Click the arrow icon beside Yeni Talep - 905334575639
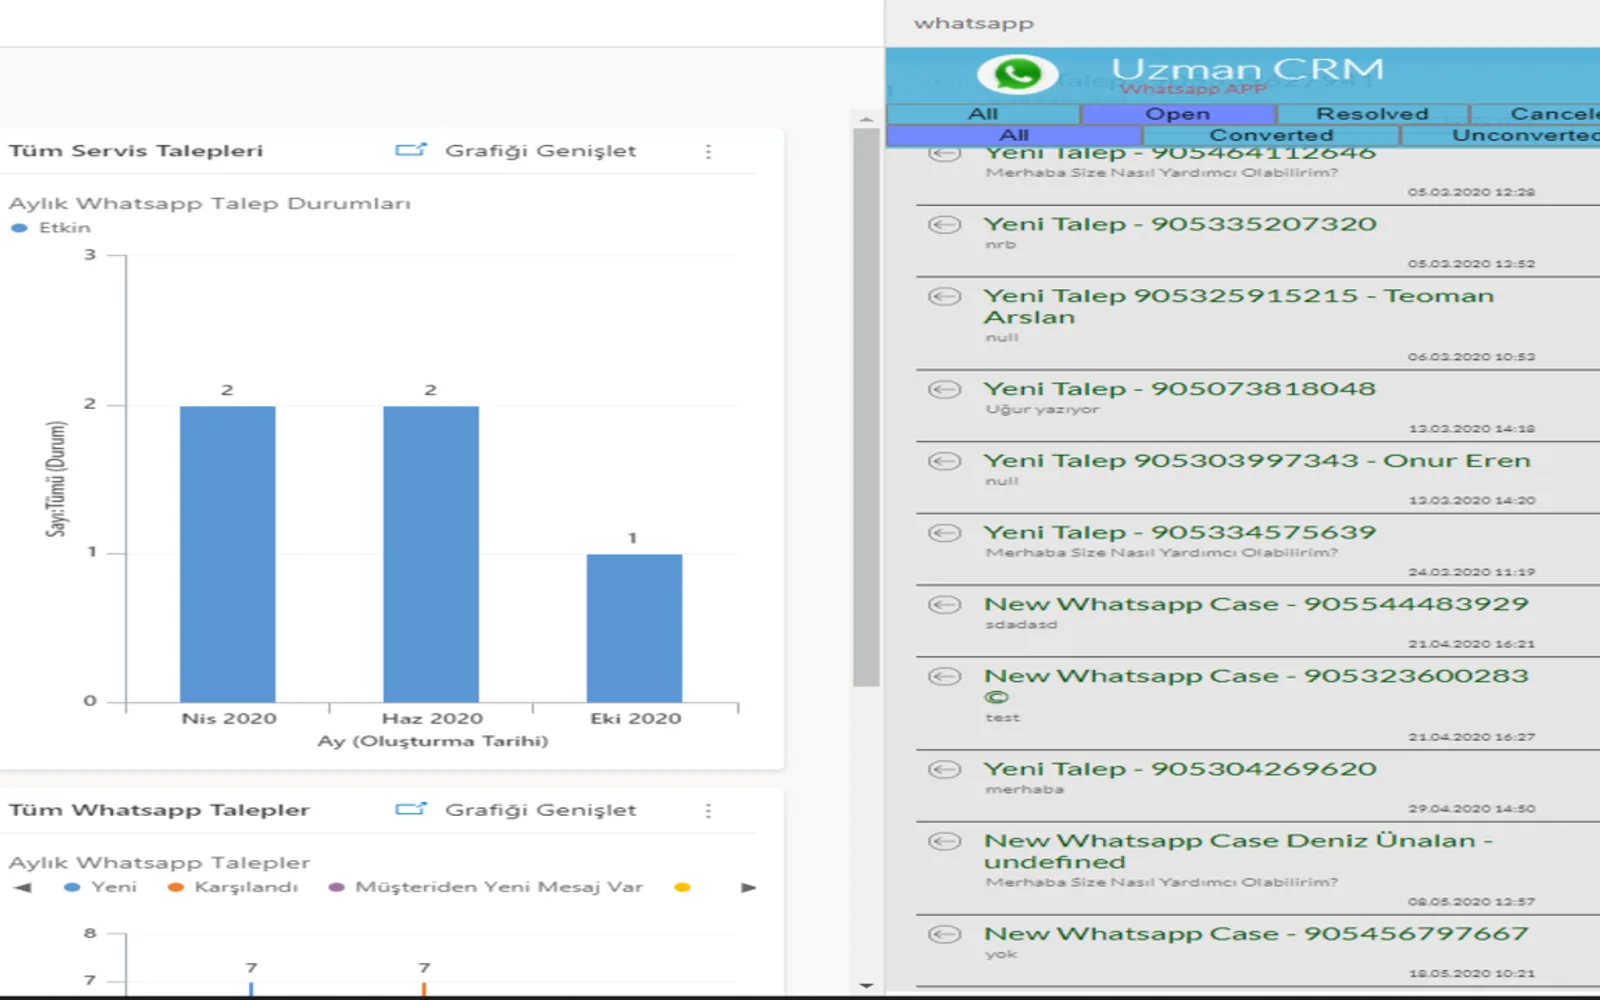This screenshot has width=1600, height=1000. pos(944,534)
